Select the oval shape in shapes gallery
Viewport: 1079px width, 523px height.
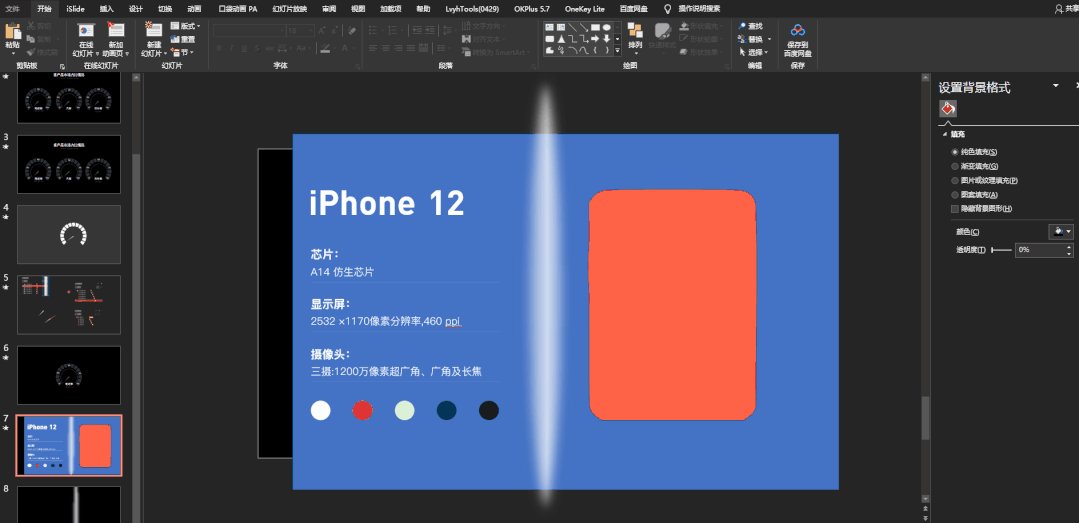point(607,27)
